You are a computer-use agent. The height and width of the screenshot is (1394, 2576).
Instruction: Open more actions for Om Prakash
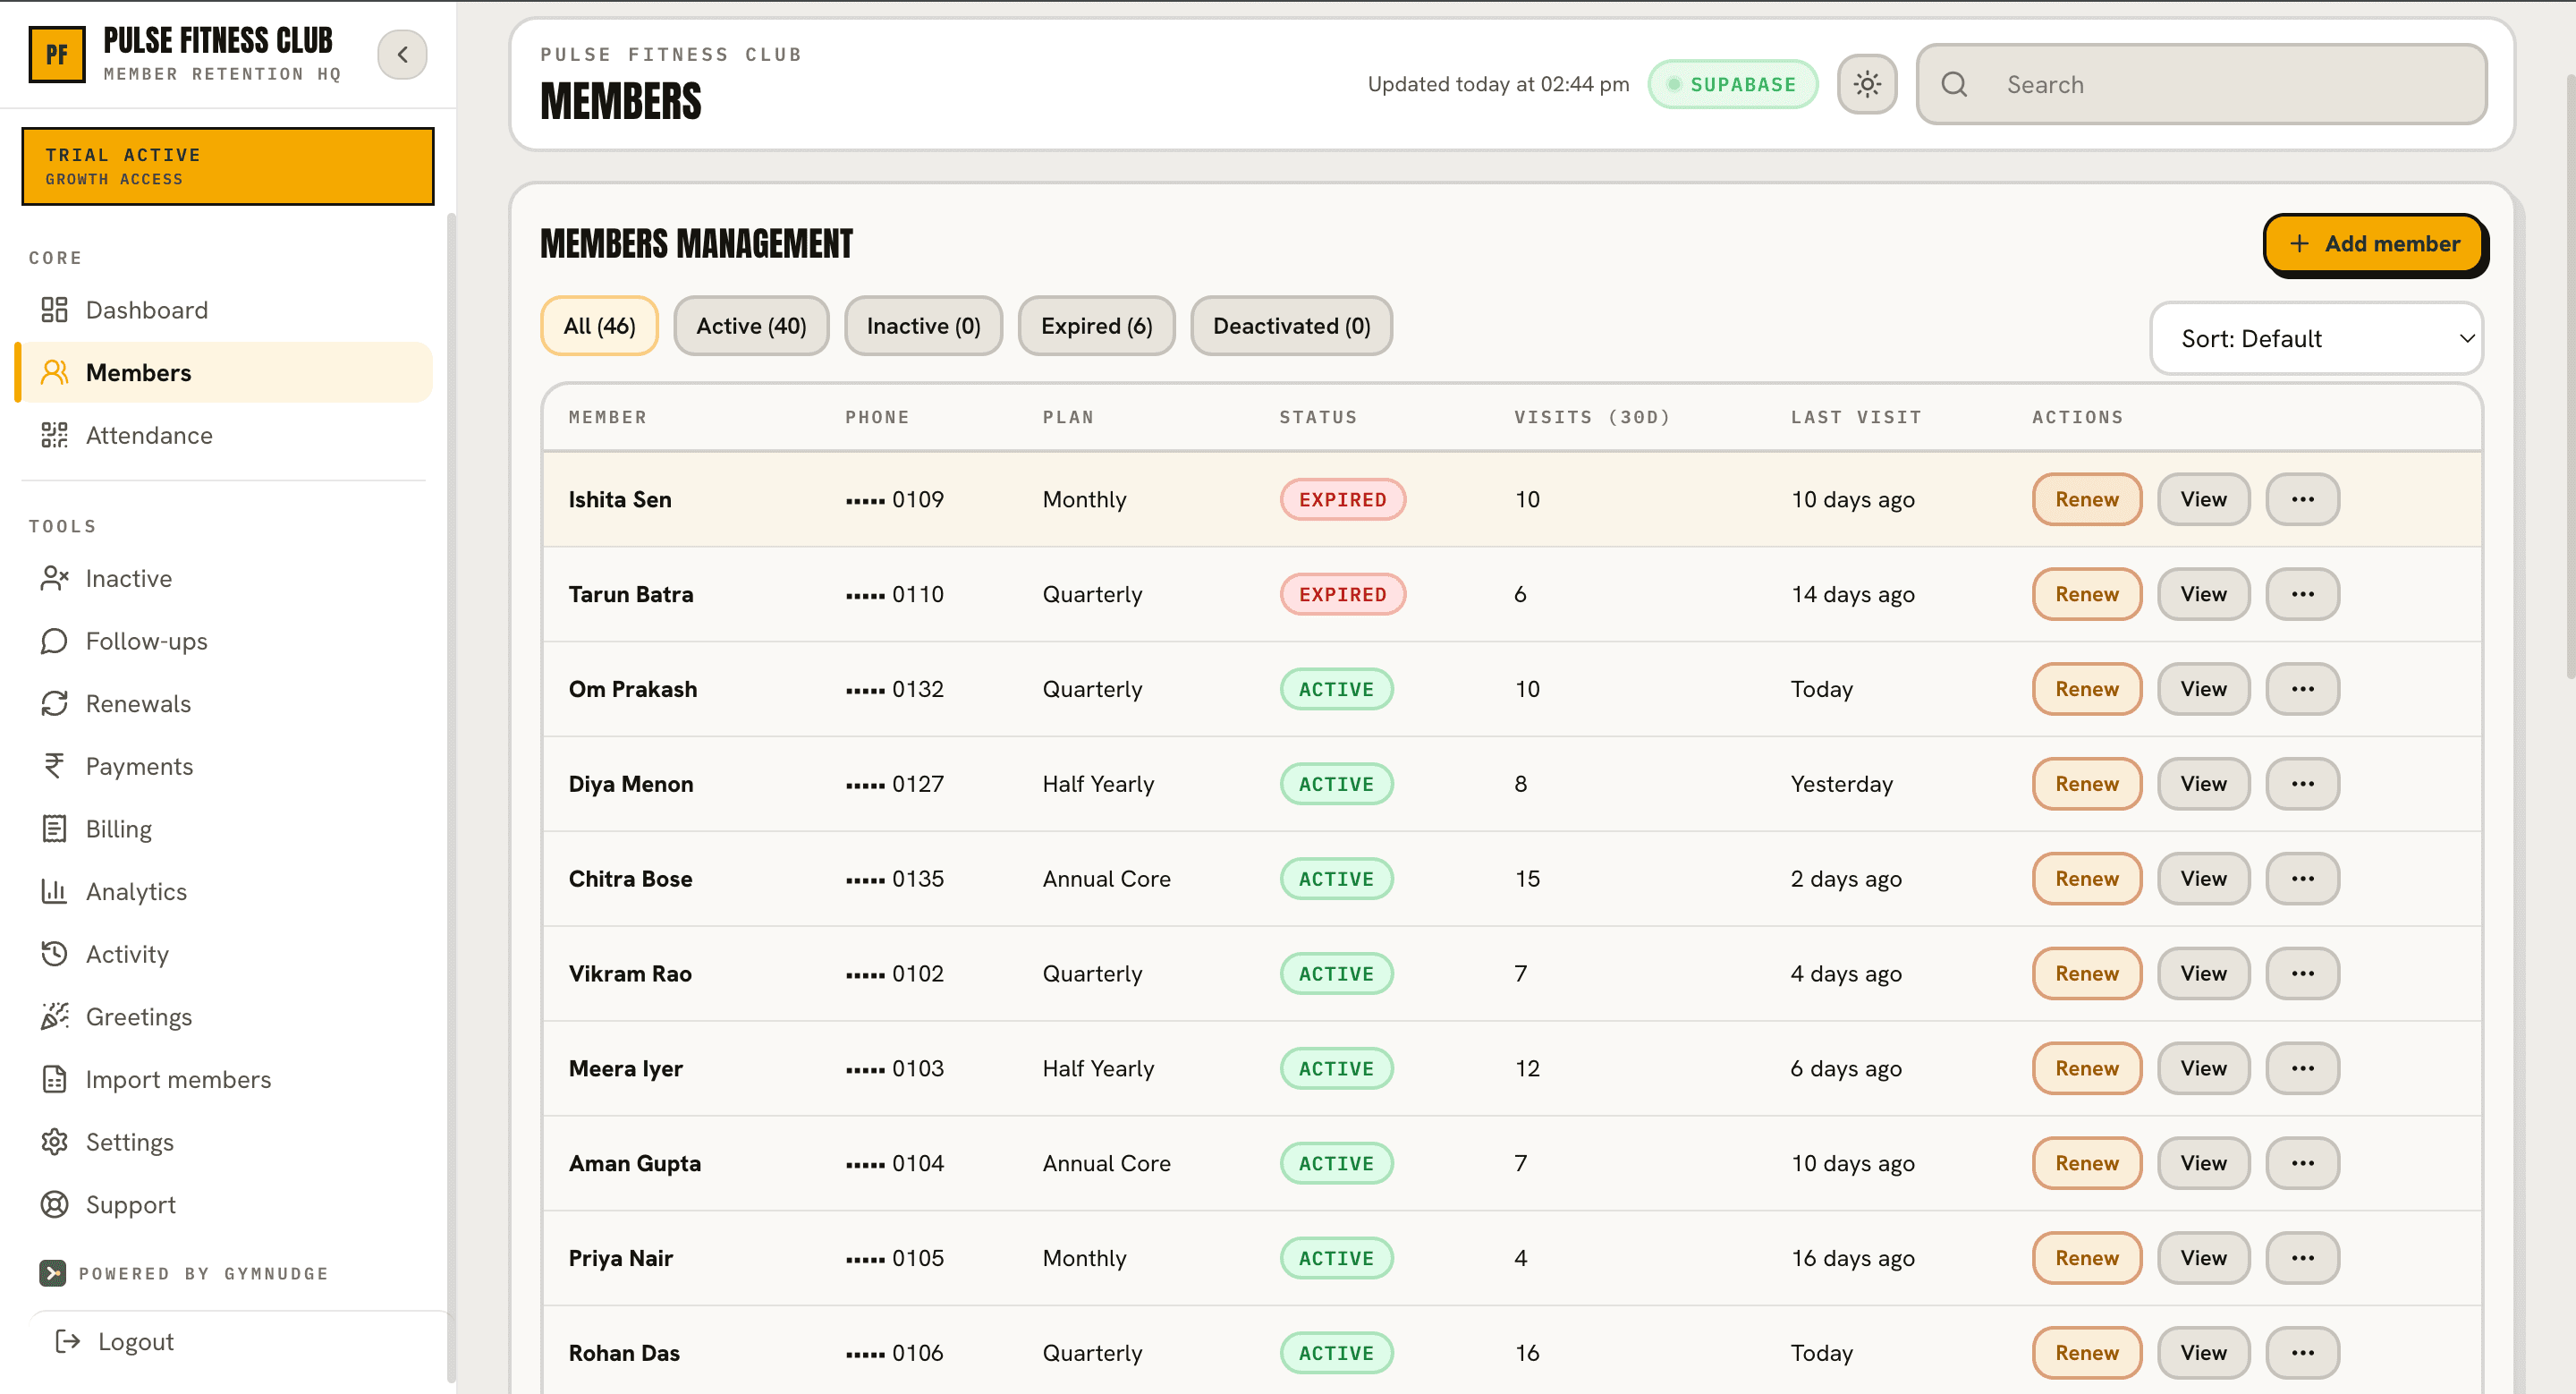(2302, 689)
